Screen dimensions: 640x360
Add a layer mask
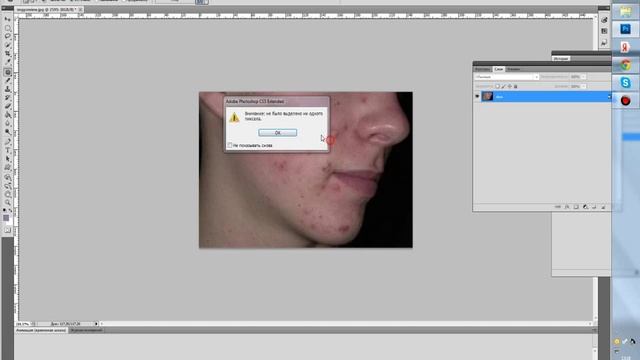576,207
